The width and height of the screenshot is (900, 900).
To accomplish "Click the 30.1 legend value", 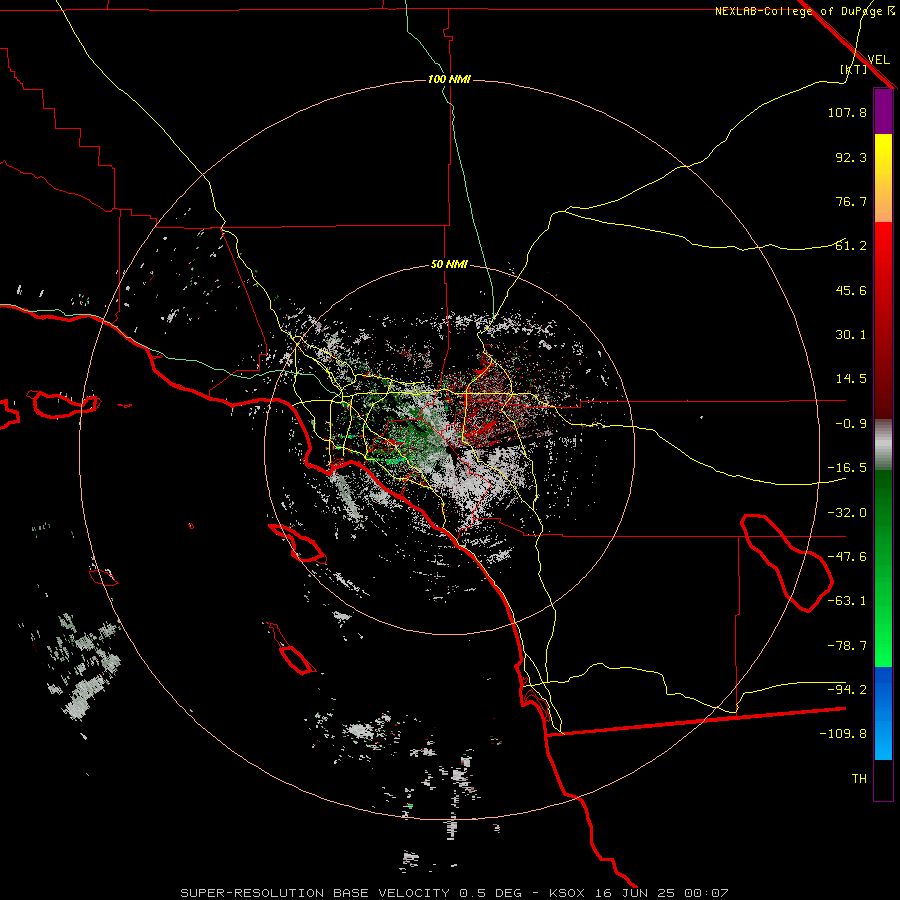I will [851, 335].
